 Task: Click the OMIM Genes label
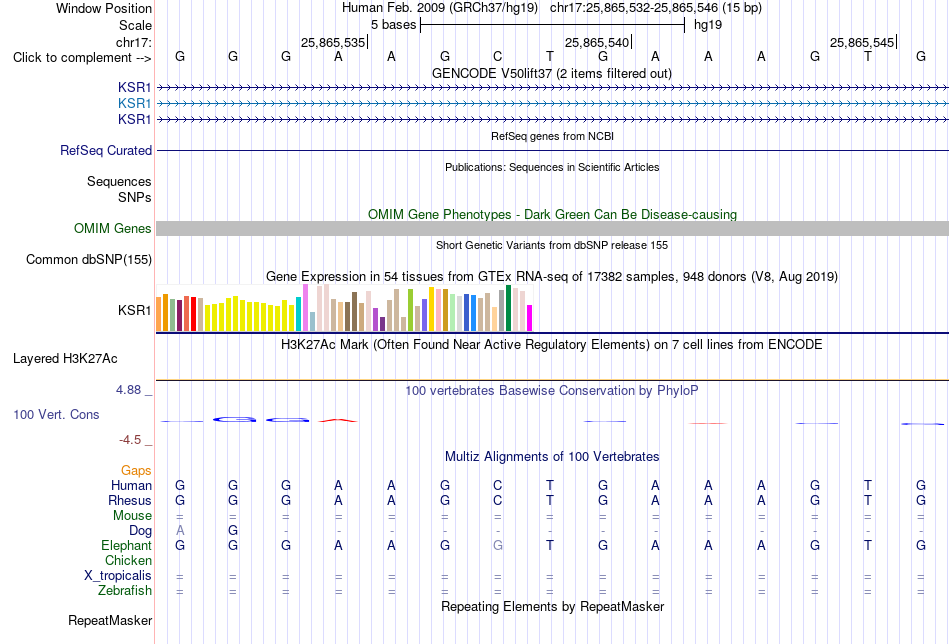point(113,228)
